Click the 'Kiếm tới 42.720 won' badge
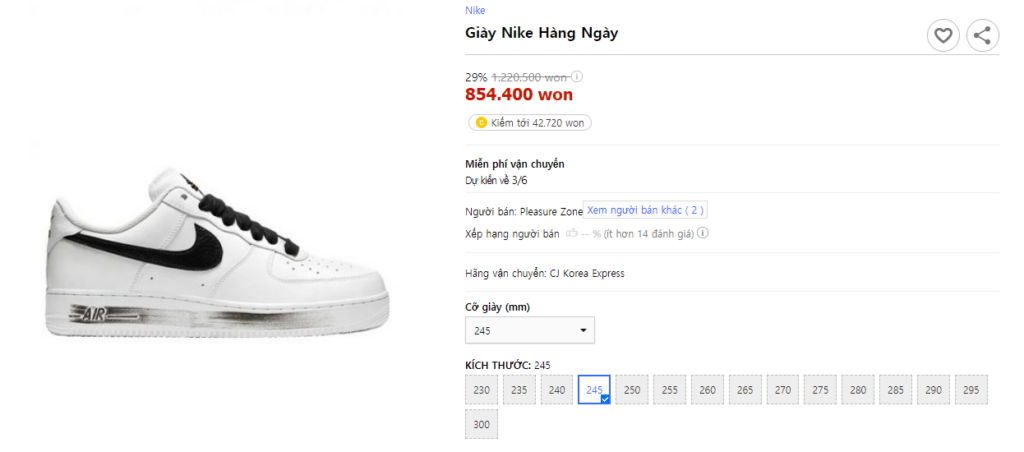 click(530, 123)
